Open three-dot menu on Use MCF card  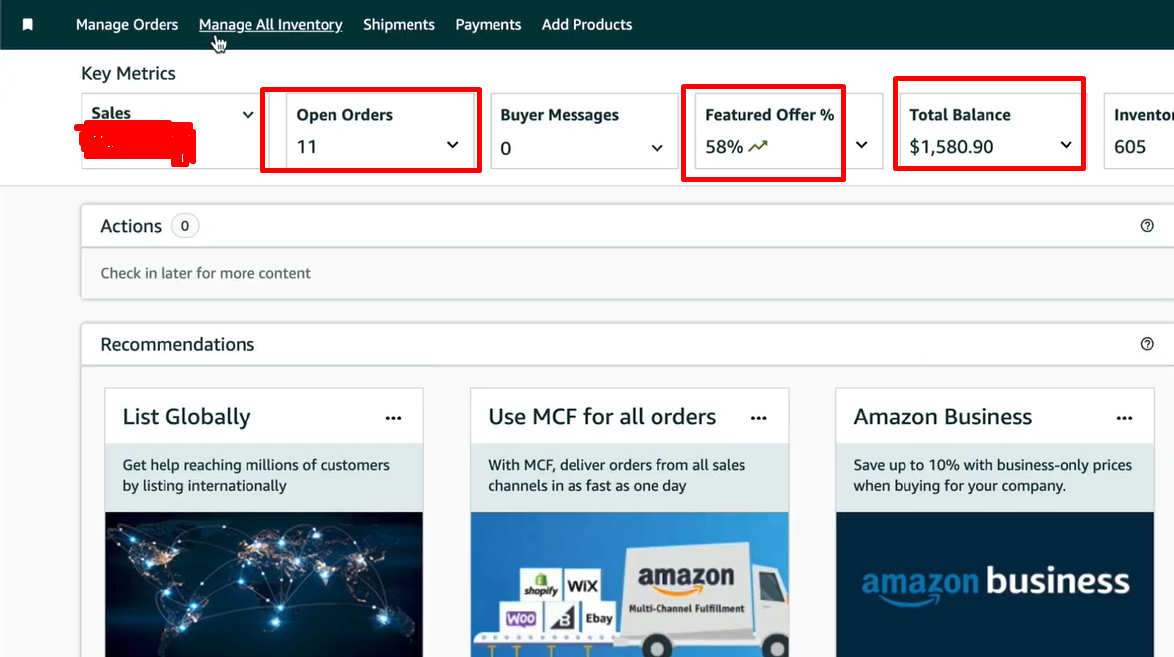pyautogui.click(x=759, y=418)
